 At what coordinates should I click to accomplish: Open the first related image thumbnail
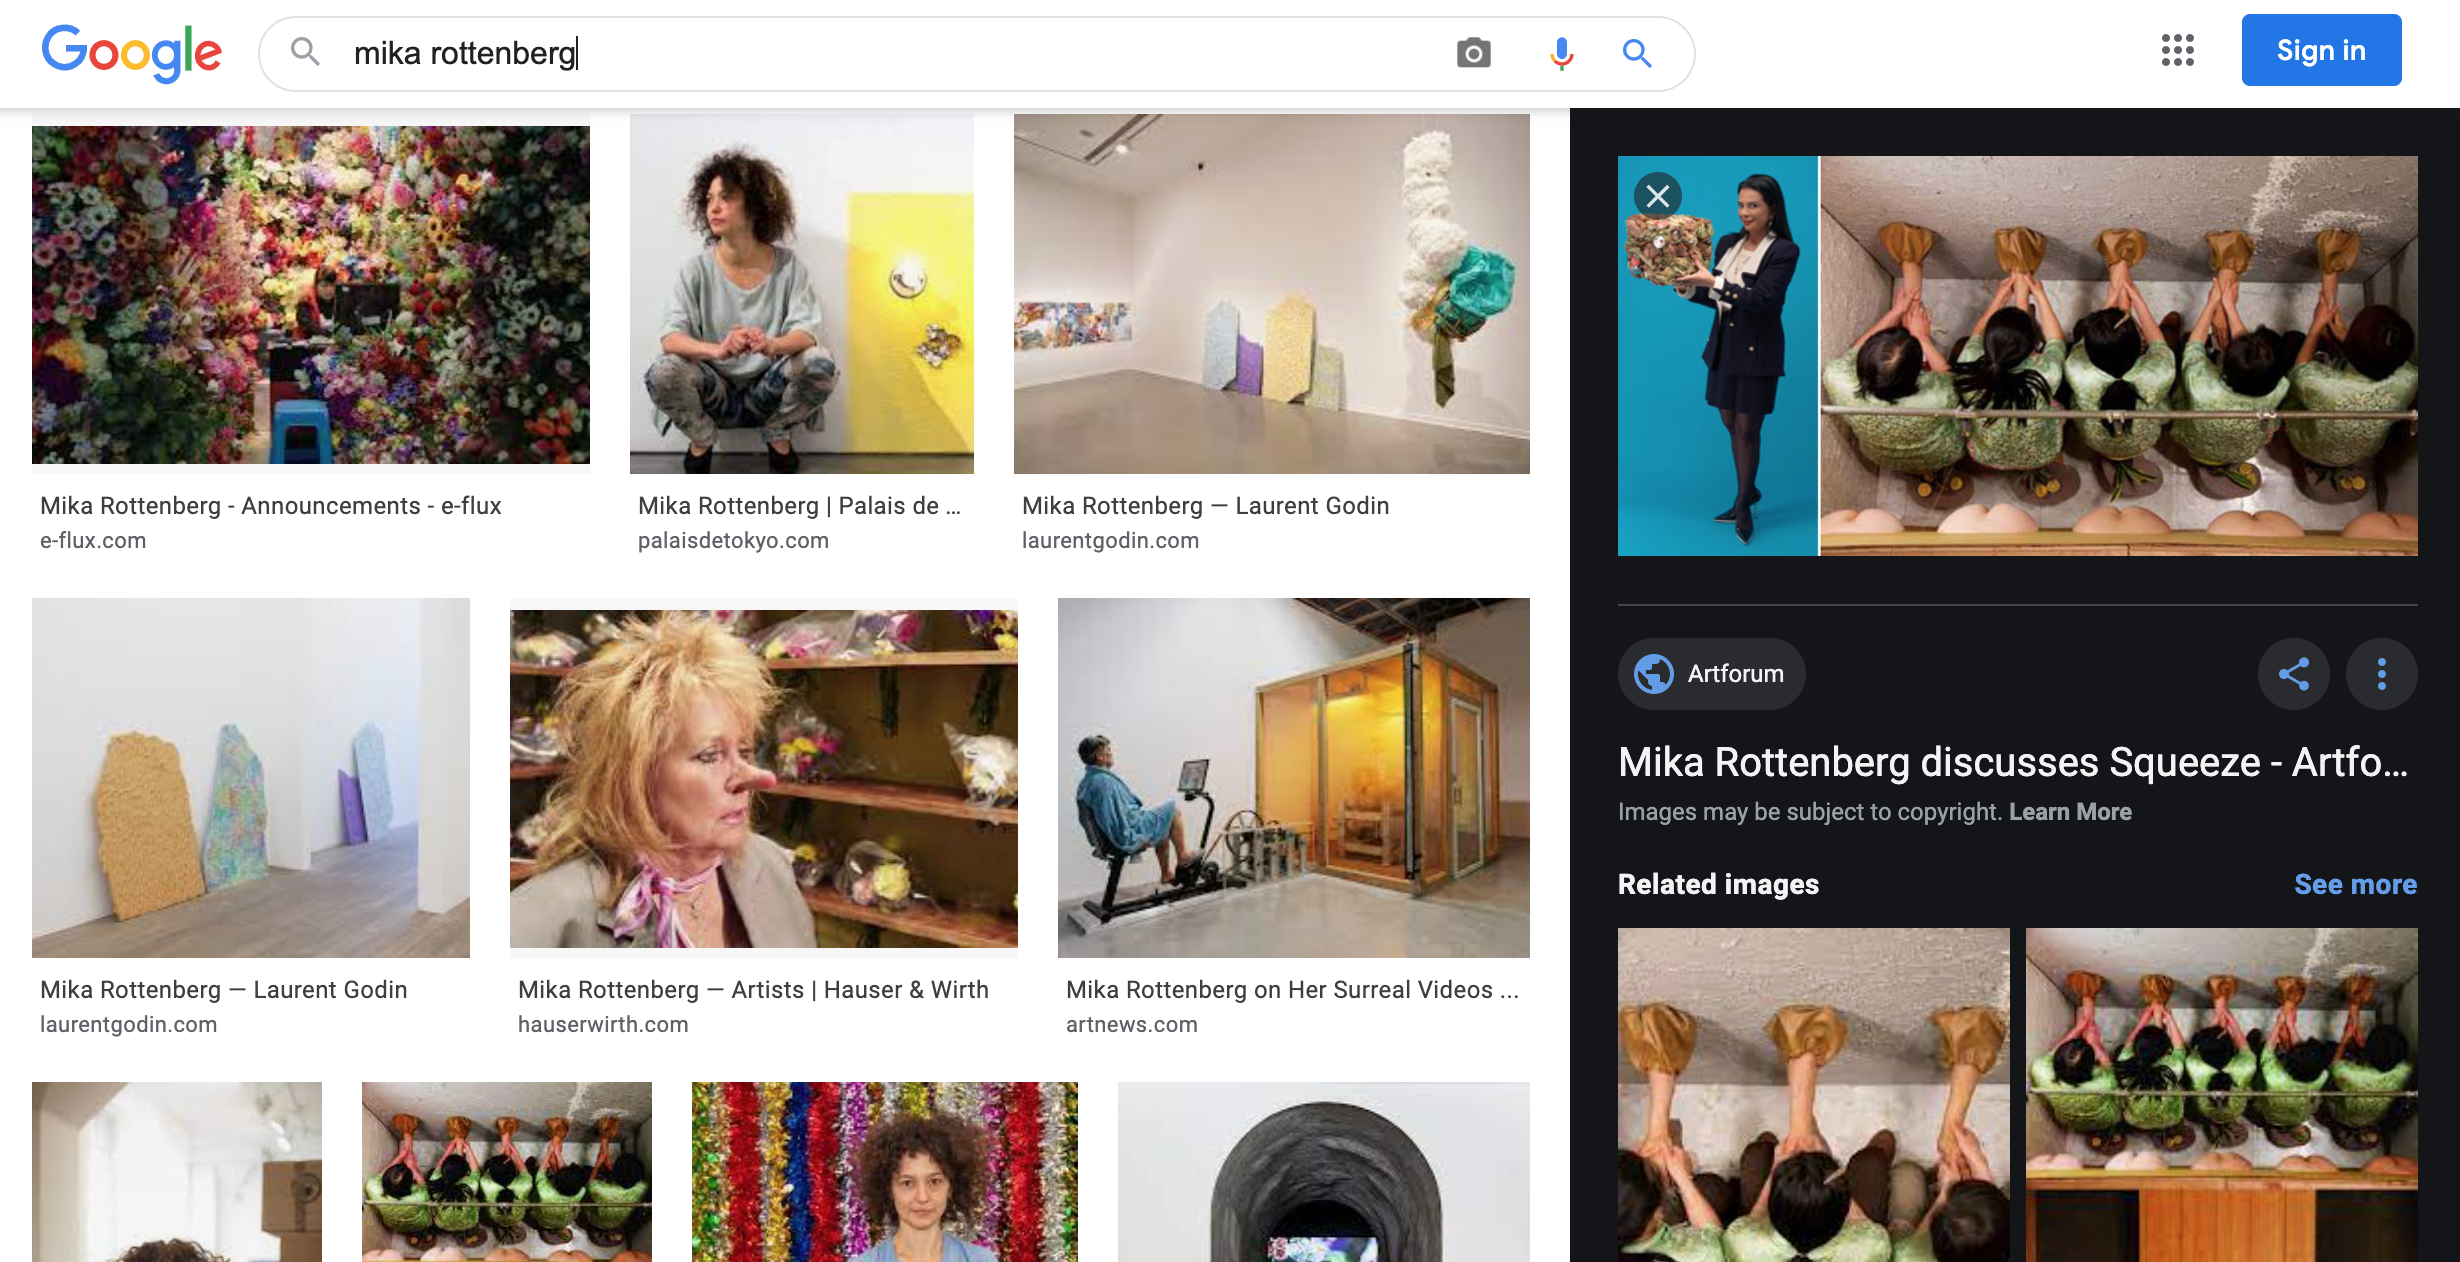pos(1813,1094)
